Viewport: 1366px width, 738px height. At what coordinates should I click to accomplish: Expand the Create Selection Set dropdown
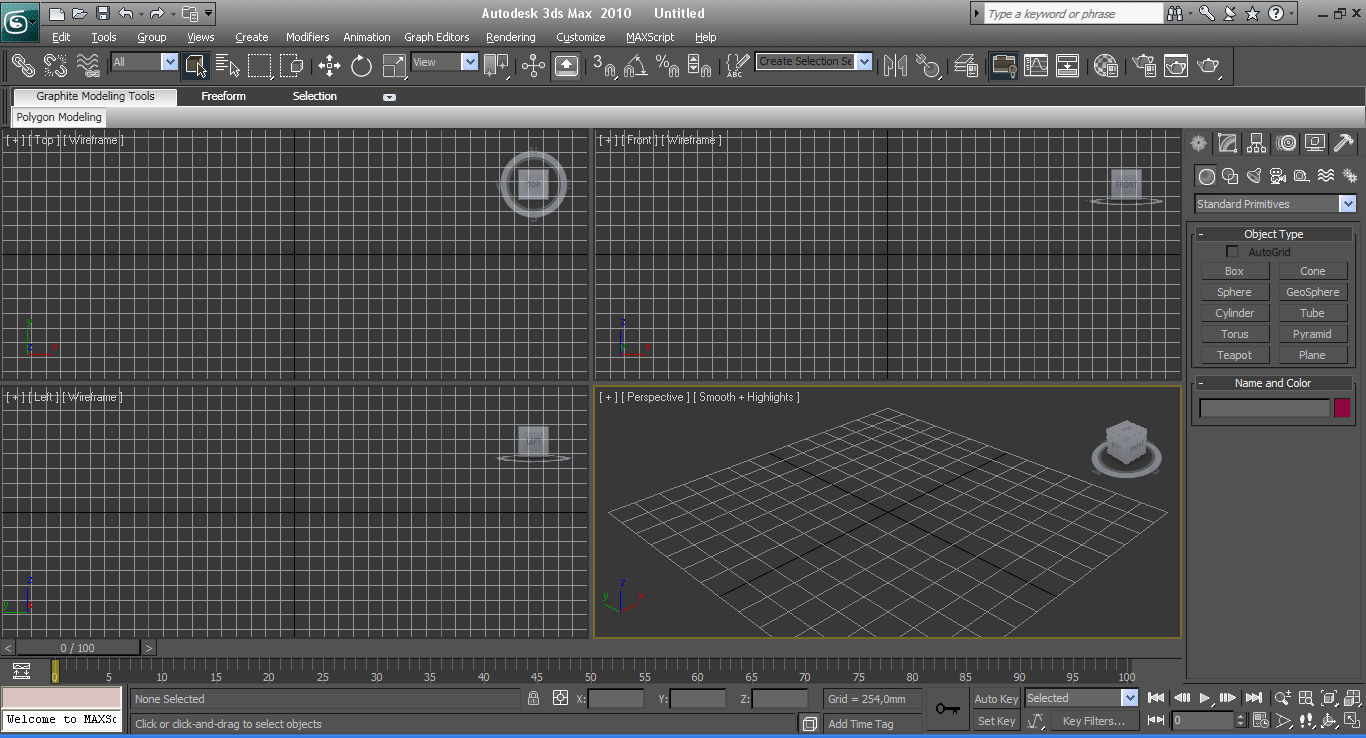[x=865, y=62]
